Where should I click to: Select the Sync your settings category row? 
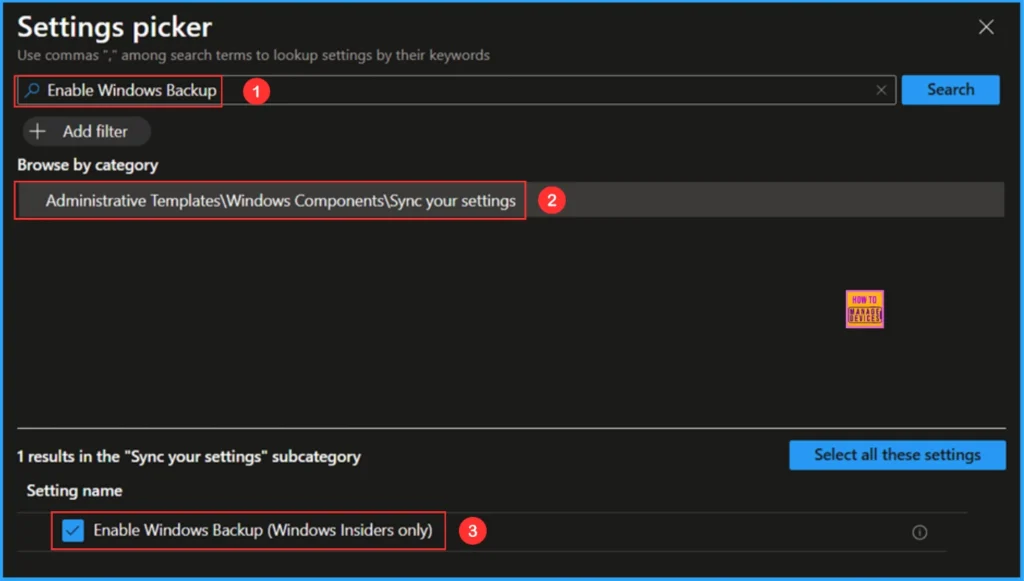[510, 200]
